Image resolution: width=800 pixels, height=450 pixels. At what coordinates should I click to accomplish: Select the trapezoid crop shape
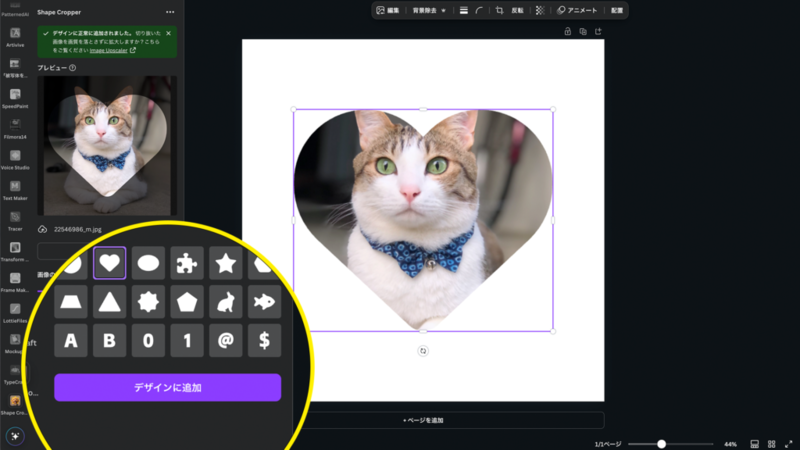point(71,302)
